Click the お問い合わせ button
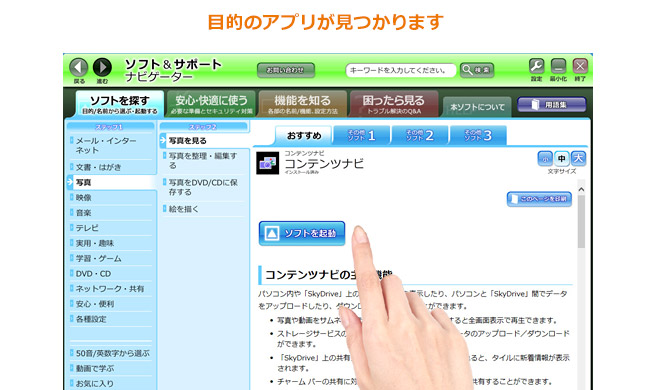This screenshot has width=650, height=390. tap(286, 70)
